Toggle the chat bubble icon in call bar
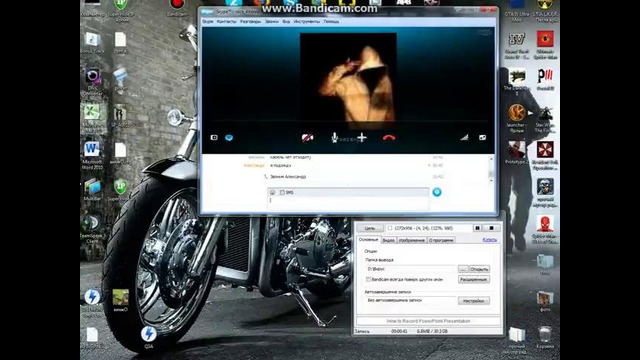This screenshot has height=360, width=640. 229,138
